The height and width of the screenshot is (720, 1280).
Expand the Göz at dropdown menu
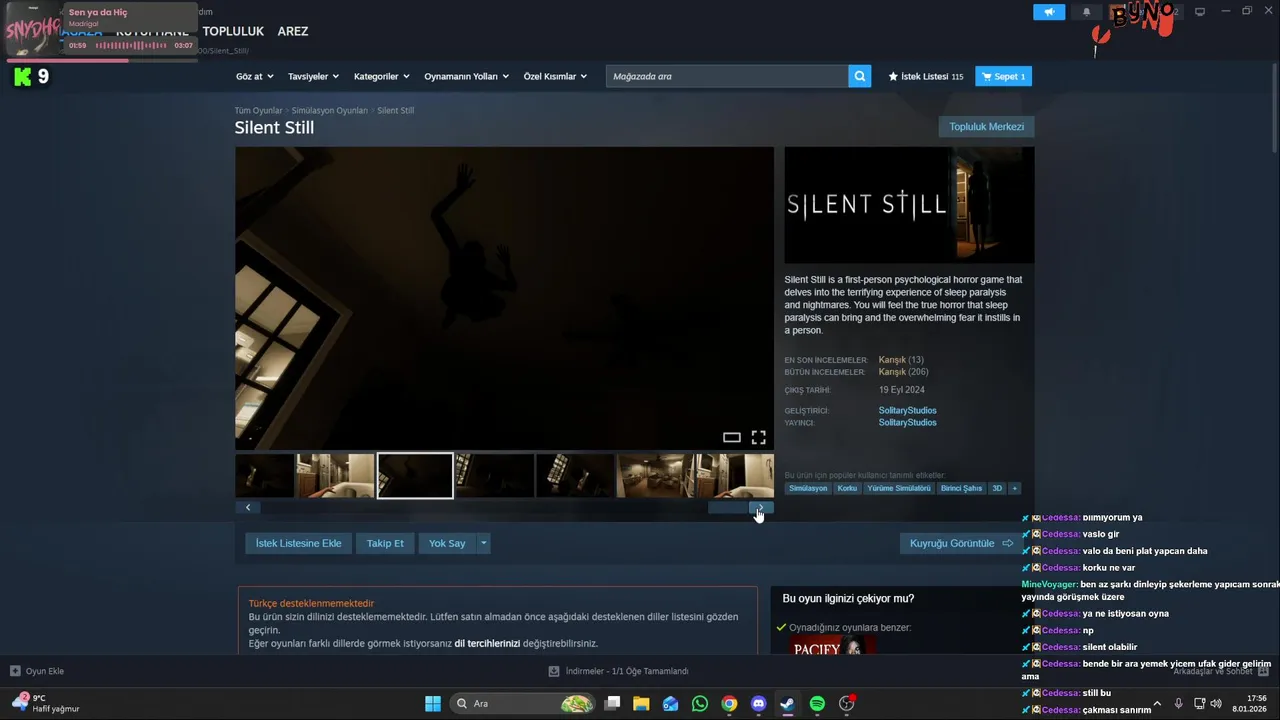(x=254, y=76)
